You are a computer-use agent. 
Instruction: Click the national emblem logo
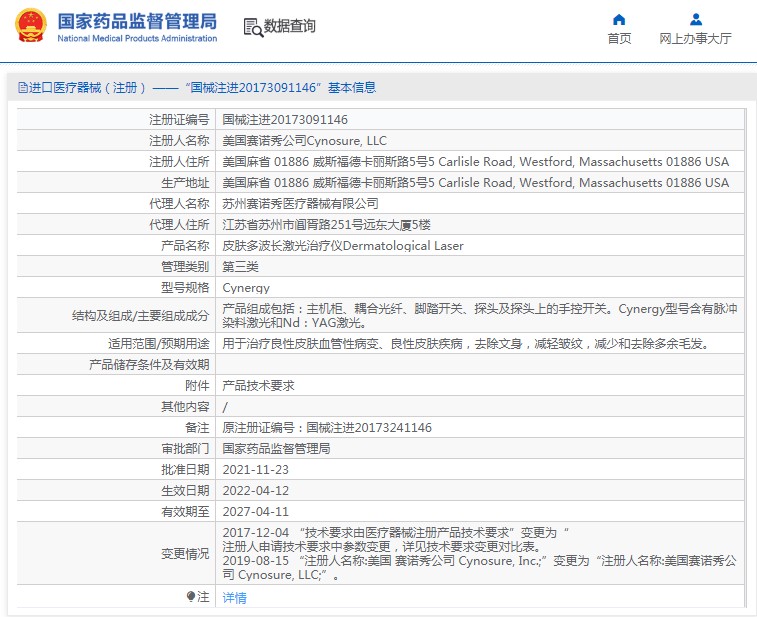coord(31,25)
